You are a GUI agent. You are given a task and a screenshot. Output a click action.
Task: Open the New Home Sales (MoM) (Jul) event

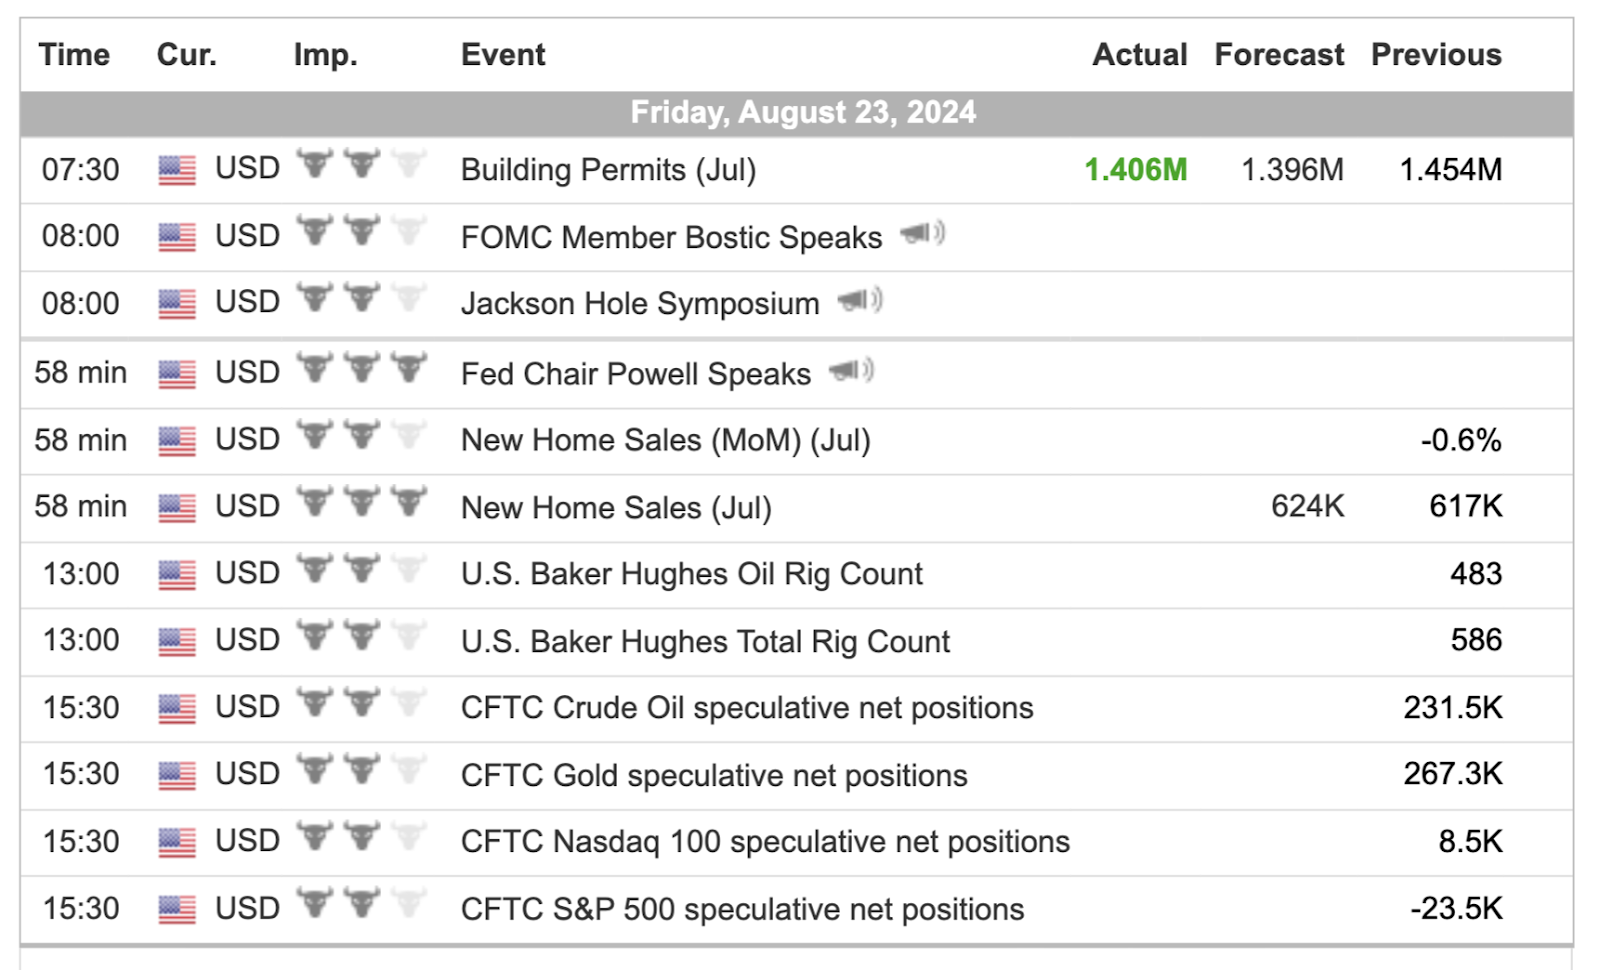tap(666, 440)
